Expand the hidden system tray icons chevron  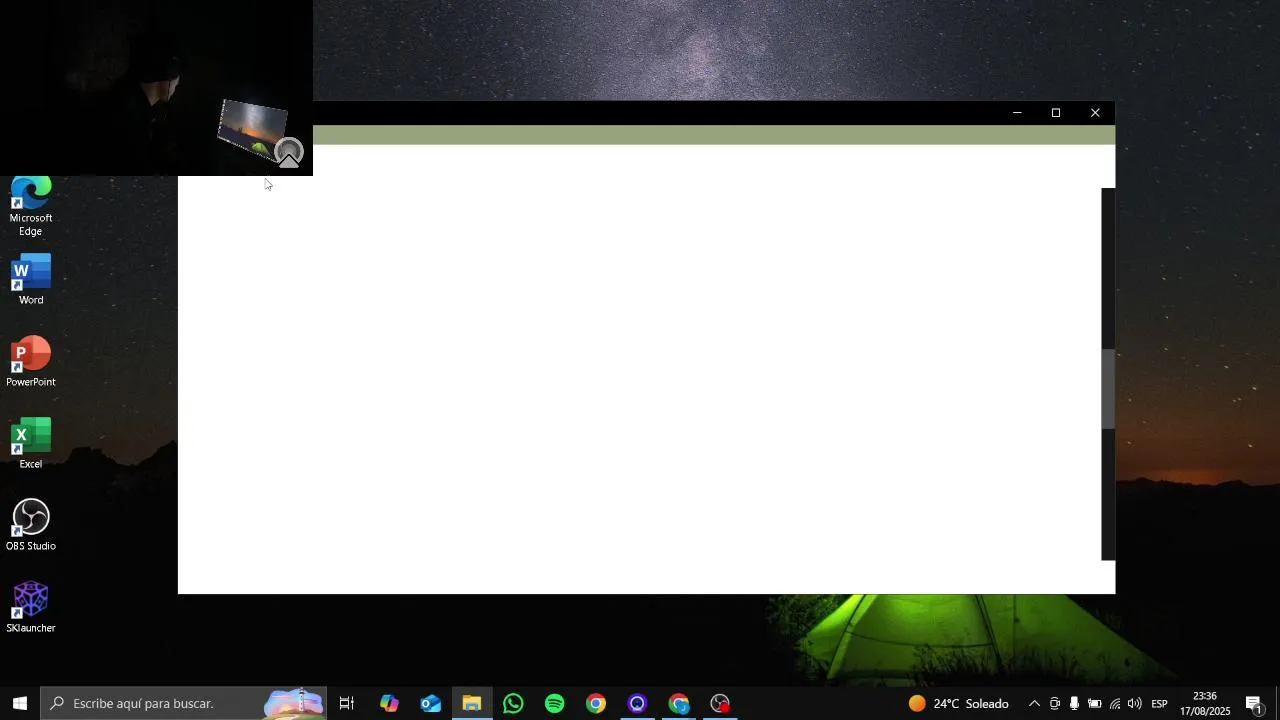click(1034, 703)
